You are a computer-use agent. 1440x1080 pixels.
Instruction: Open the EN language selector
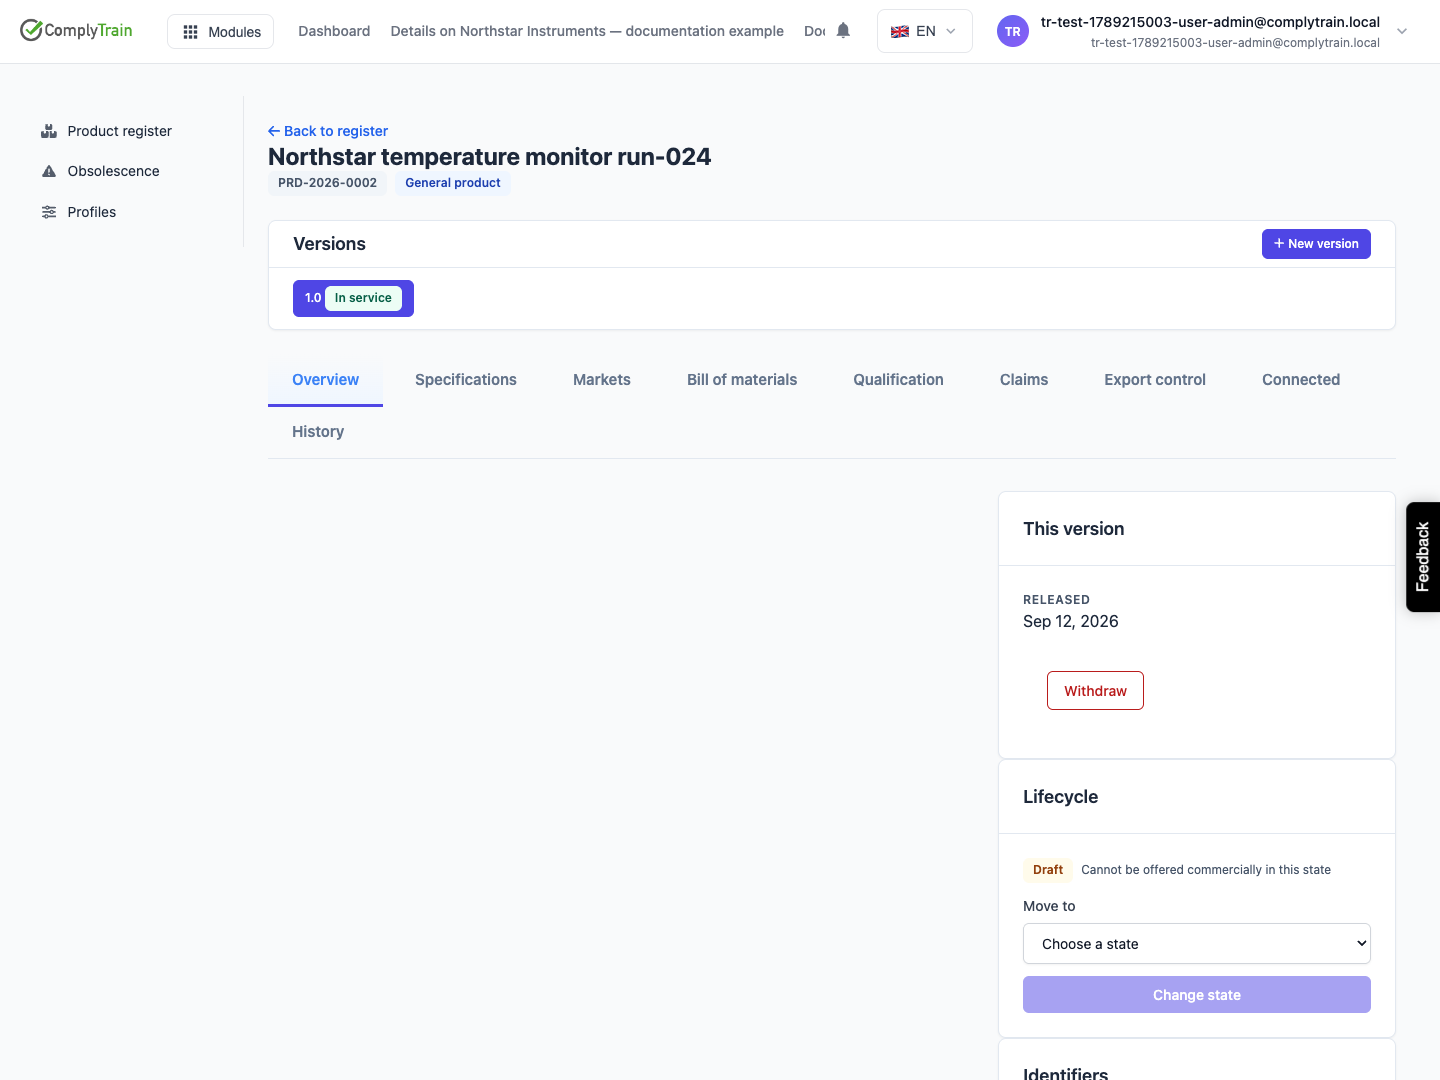pos(924,31)
